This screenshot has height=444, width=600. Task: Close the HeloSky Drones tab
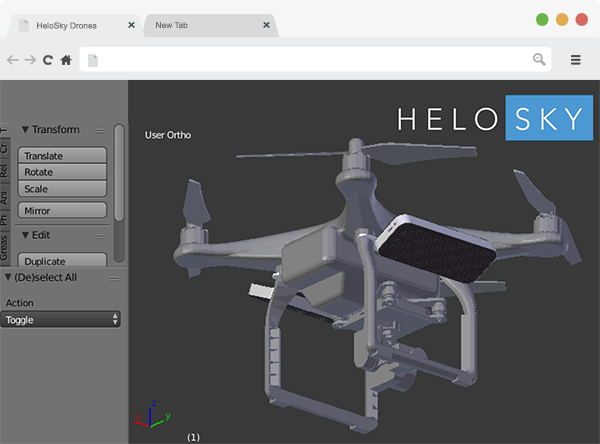point(133,24)
